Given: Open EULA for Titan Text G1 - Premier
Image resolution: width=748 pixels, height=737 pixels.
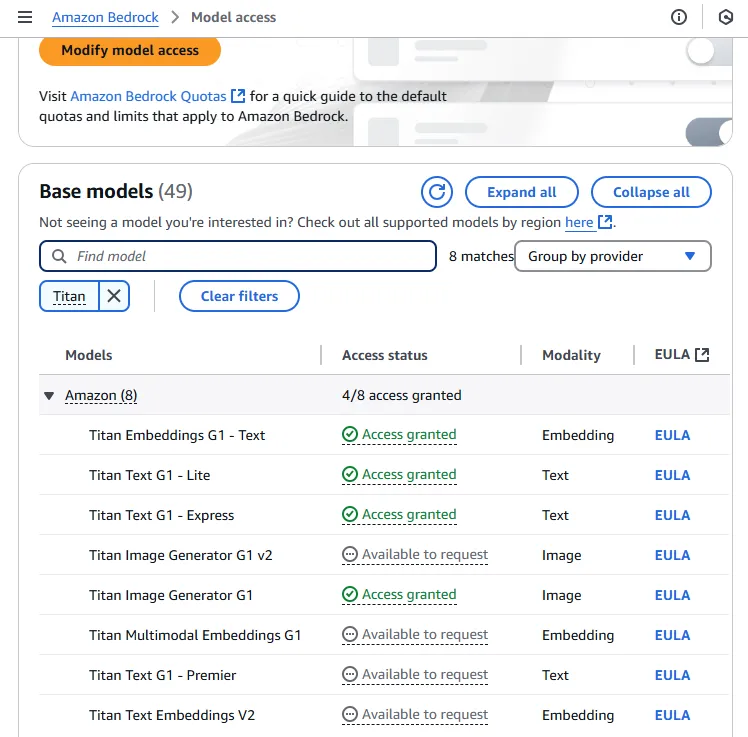Looking at the screenshot, I should [672, 675].
